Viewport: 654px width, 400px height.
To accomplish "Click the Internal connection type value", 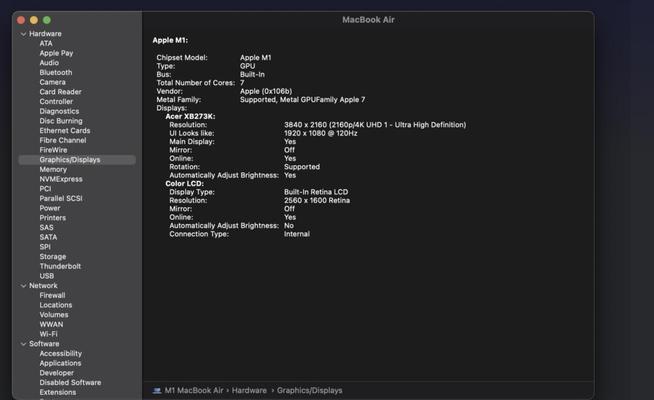I will (297, 234).
